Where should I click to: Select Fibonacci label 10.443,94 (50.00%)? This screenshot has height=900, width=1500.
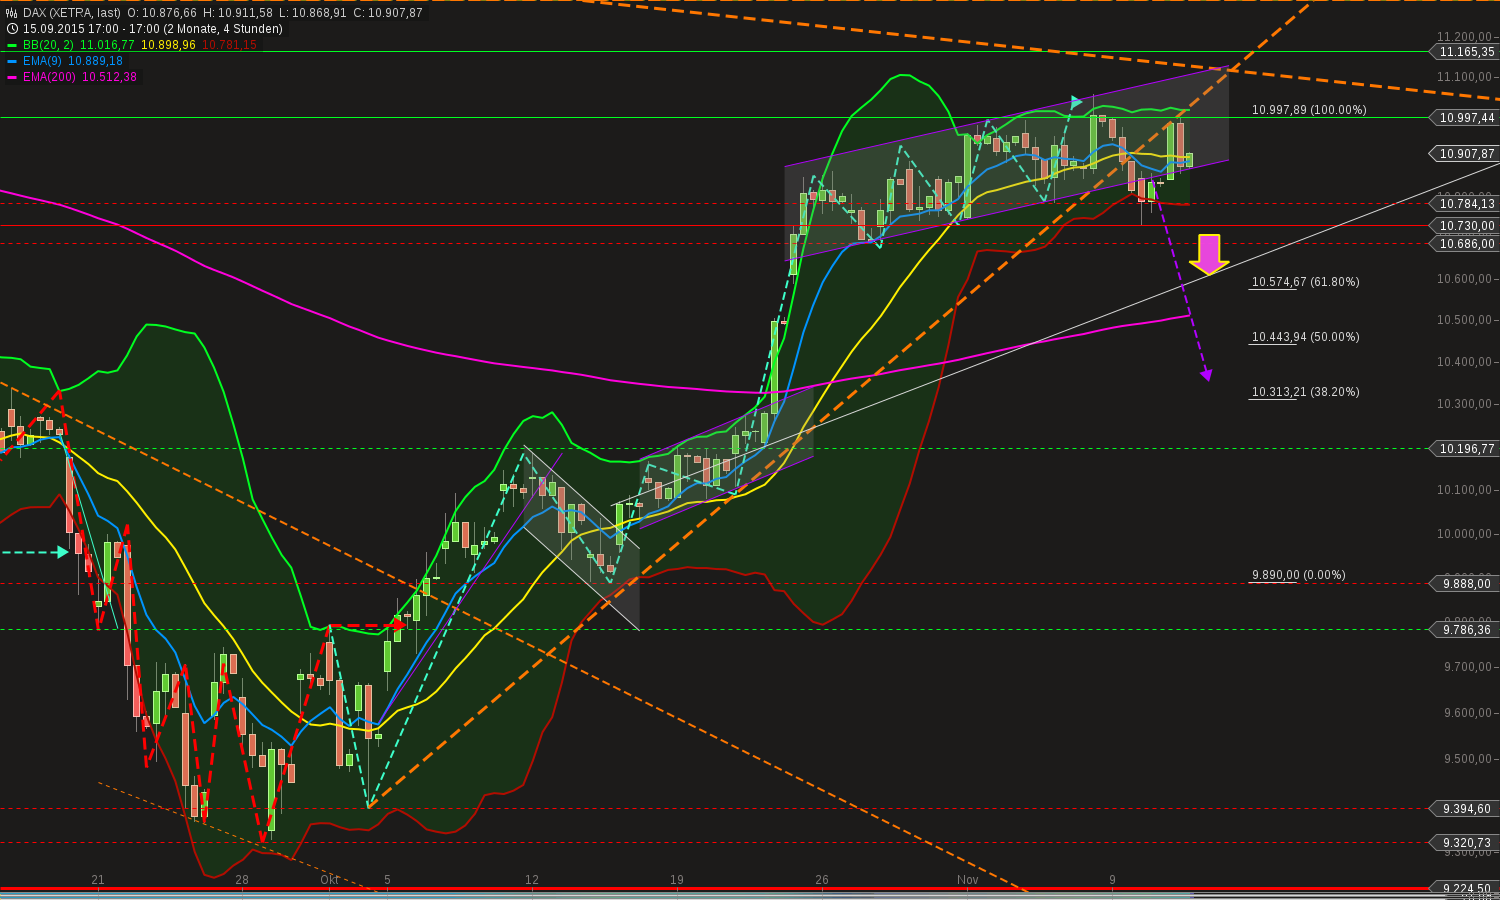[1305, 337]
